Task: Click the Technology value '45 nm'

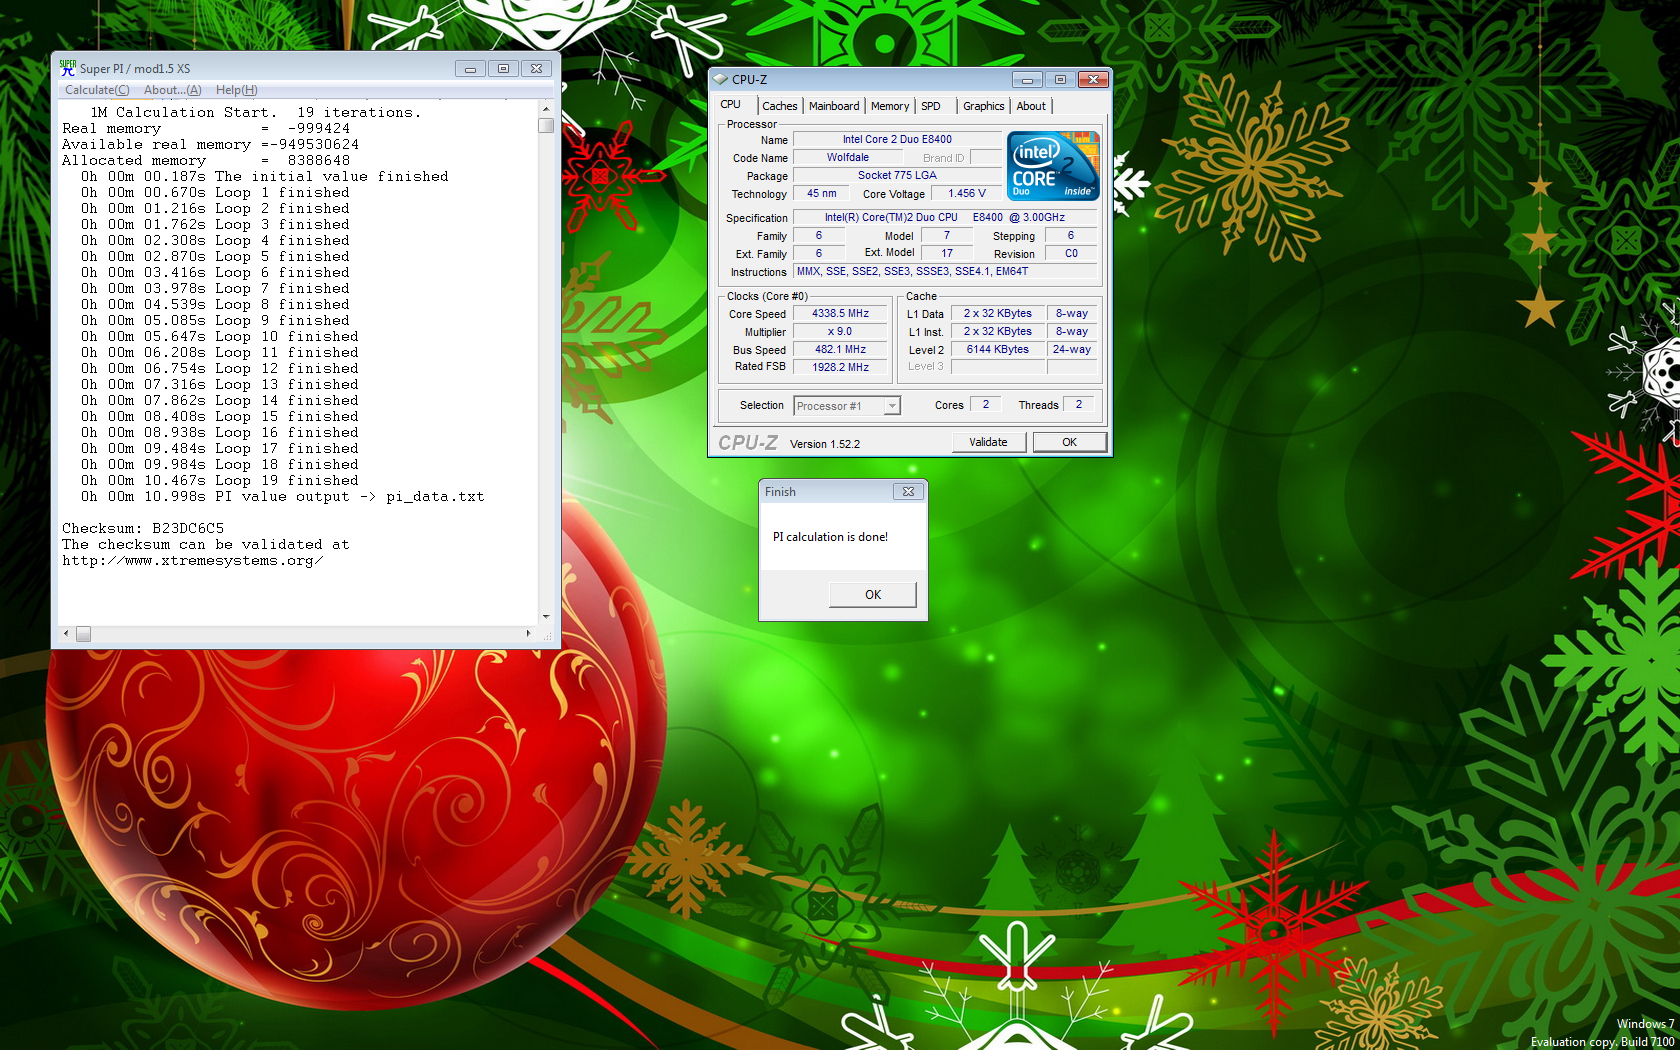Action: (x=822, y=193)
